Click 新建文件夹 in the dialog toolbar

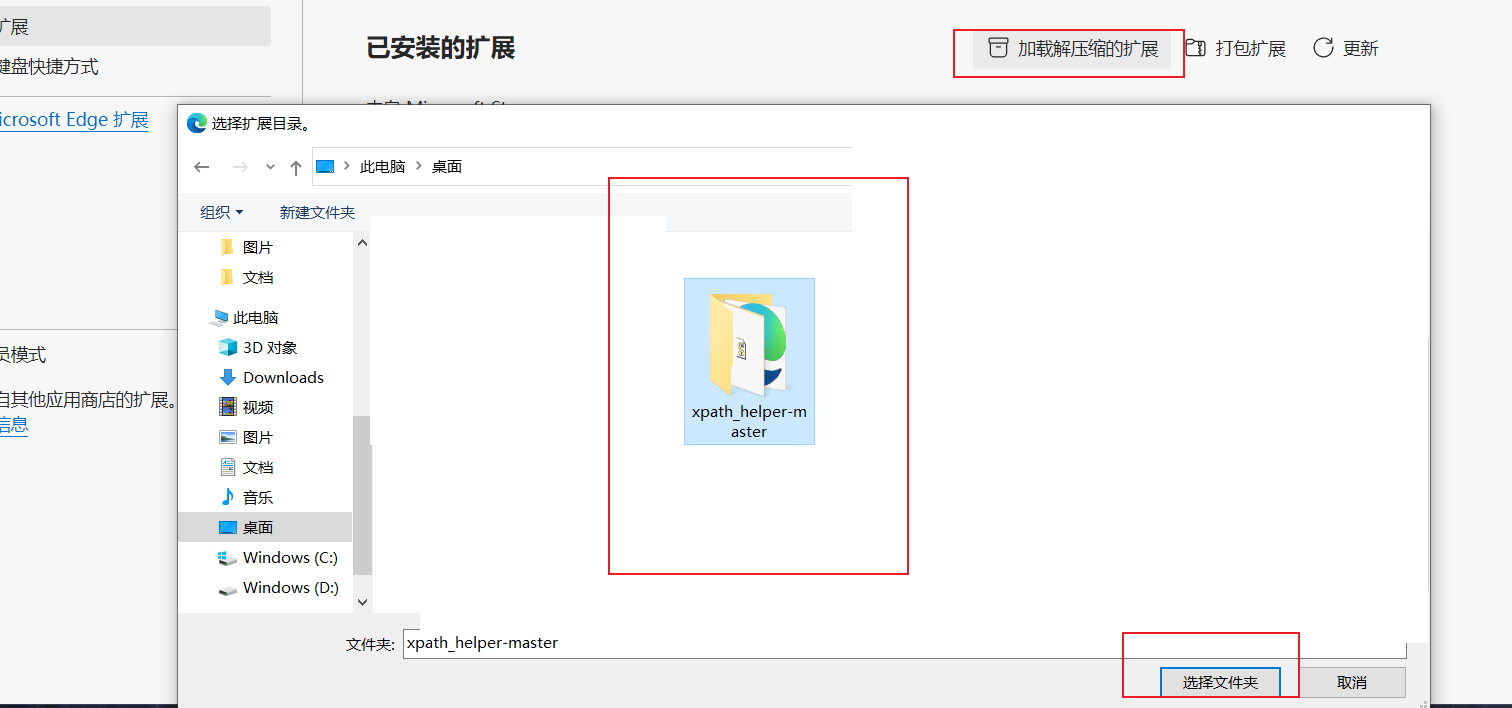pos(317,212)
